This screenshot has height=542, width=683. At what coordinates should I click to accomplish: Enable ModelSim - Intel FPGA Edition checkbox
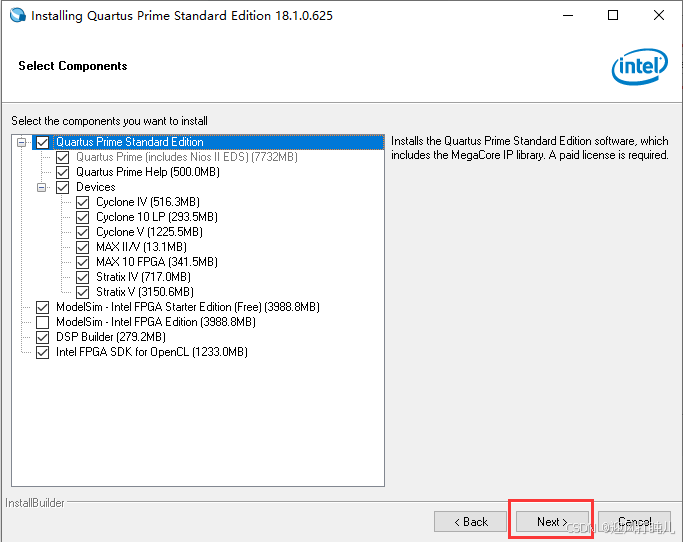42,322
